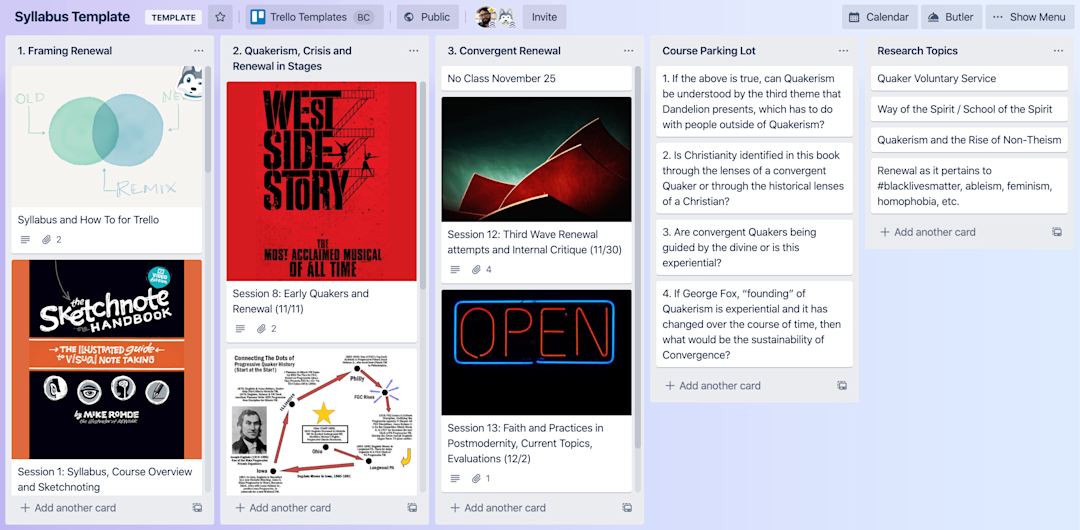Click the board member avatar photo

click(x=485, y=17)
